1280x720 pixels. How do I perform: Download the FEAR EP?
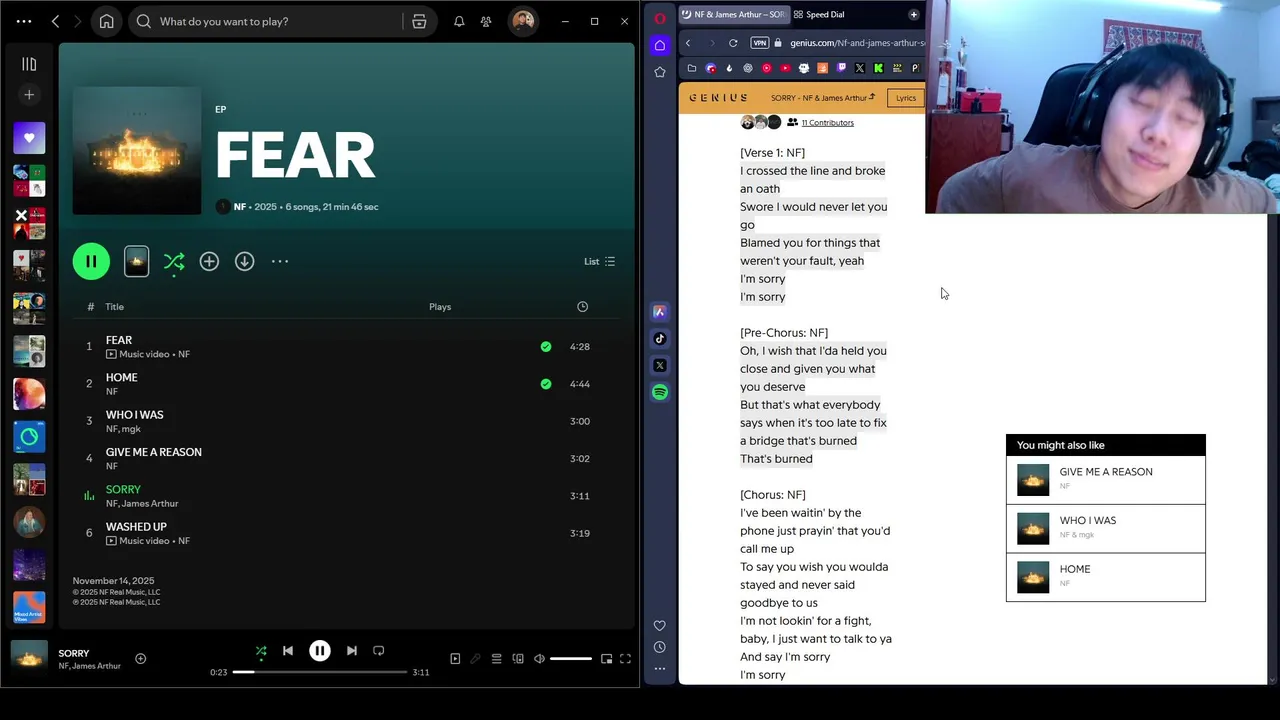(x=245, y=261)
